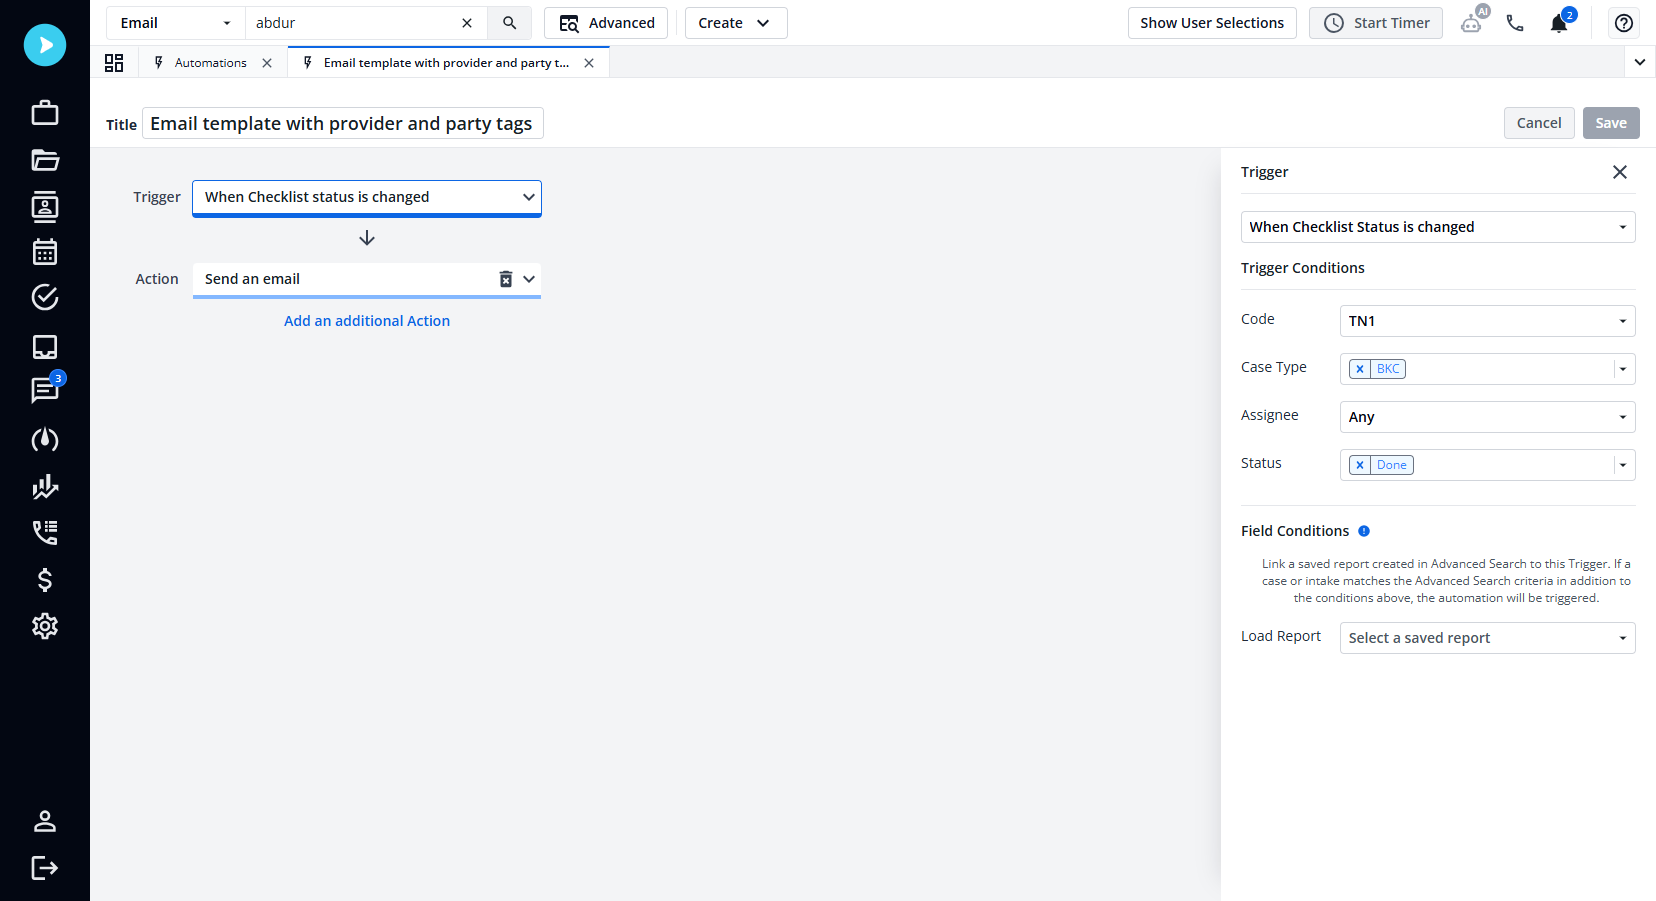Screen dimensions: 1656x901
Task: Open notifications bell with 2 alerts
Action: 1558,23
